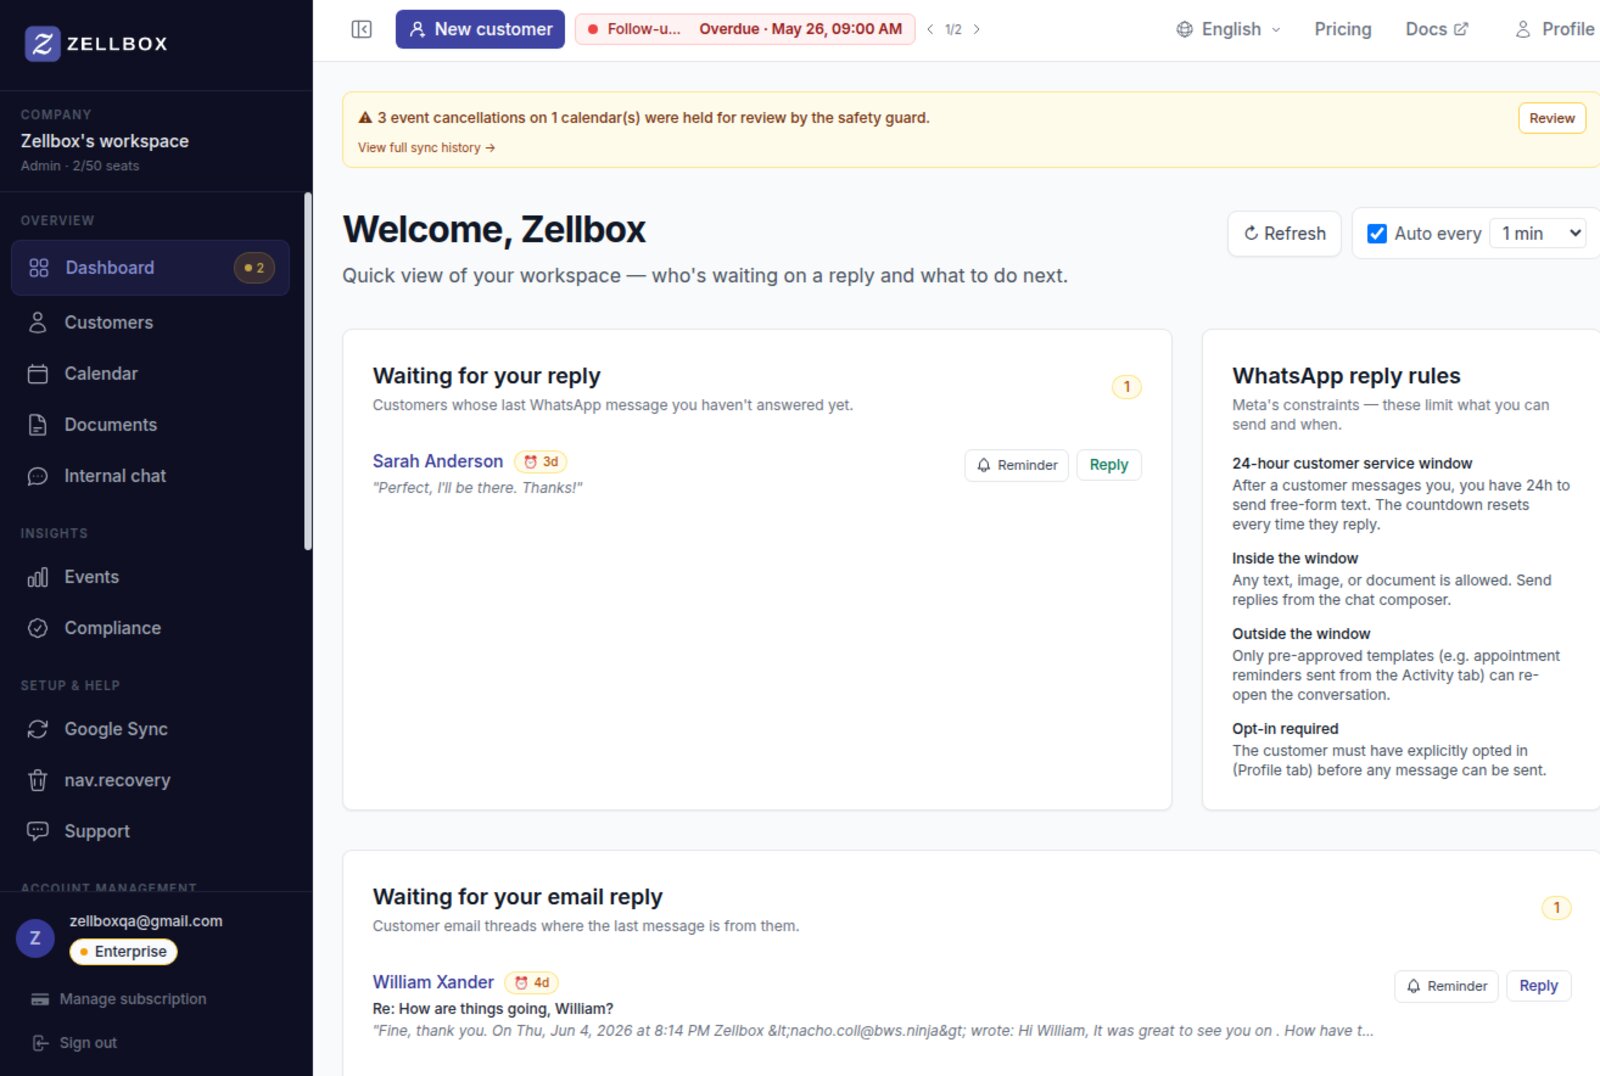Viewport: 1600px width, 1076px height.
Task: Click the sidebar scrollbar
Action: [308, 371]
